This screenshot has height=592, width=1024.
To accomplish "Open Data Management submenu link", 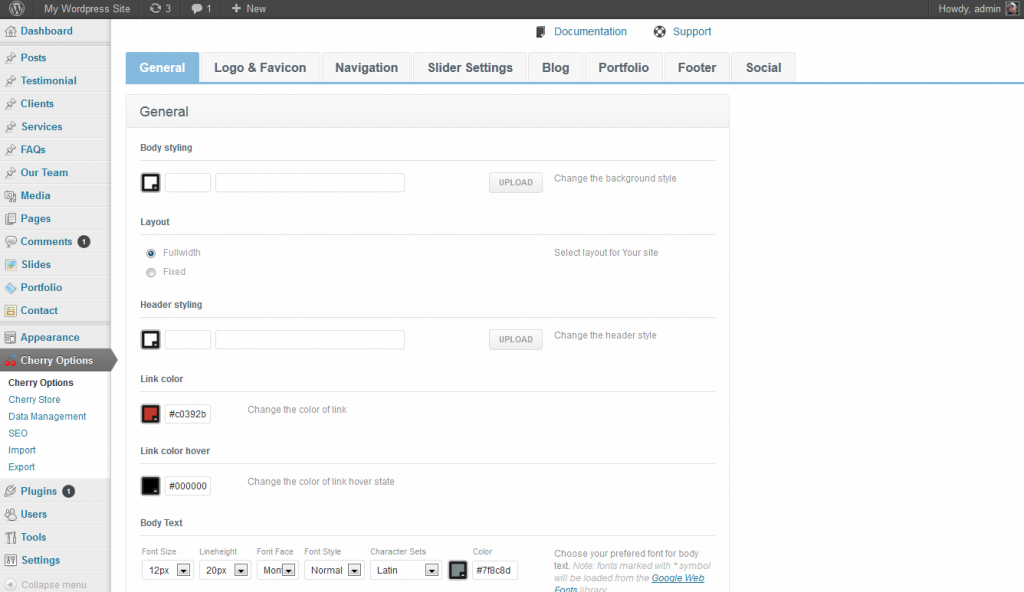I will click(x=47, y=416).
